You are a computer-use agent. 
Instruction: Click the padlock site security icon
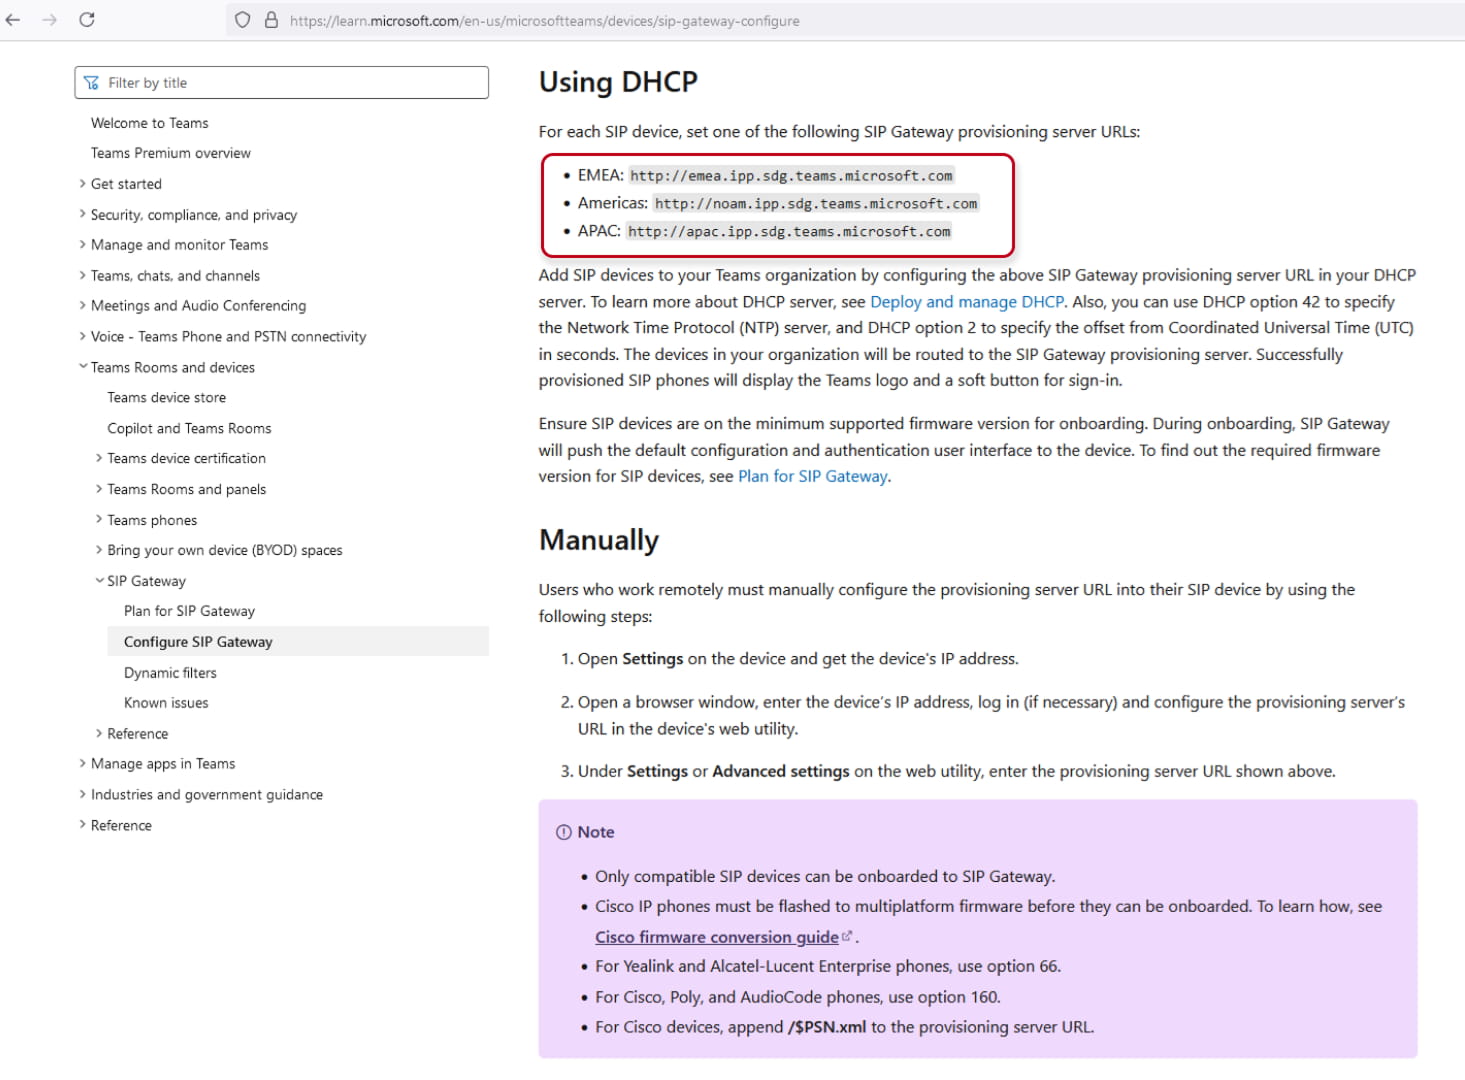click(x=271, y=20)
